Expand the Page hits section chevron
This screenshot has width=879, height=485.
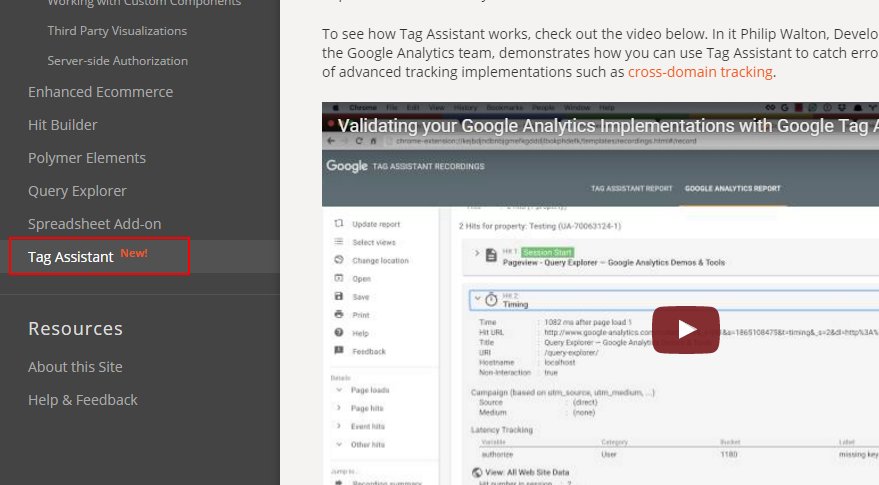tap(339, 408)
